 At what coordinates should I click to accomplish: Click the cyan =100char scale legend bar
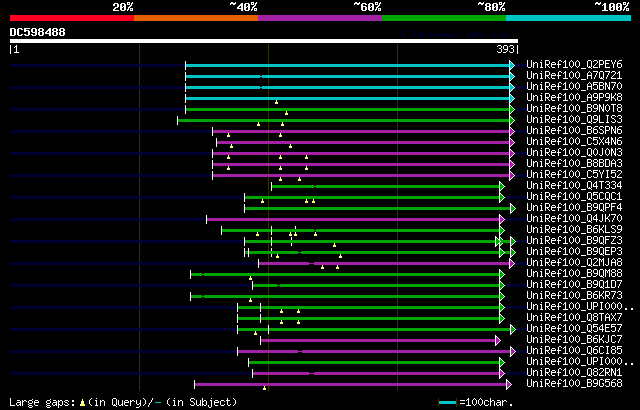click(447, 403)
